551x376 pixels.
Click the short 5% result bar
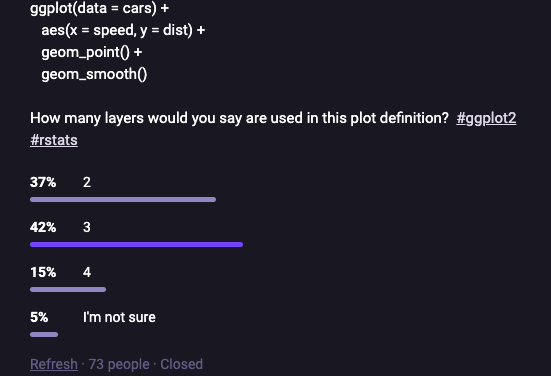(x=44, y=335)
